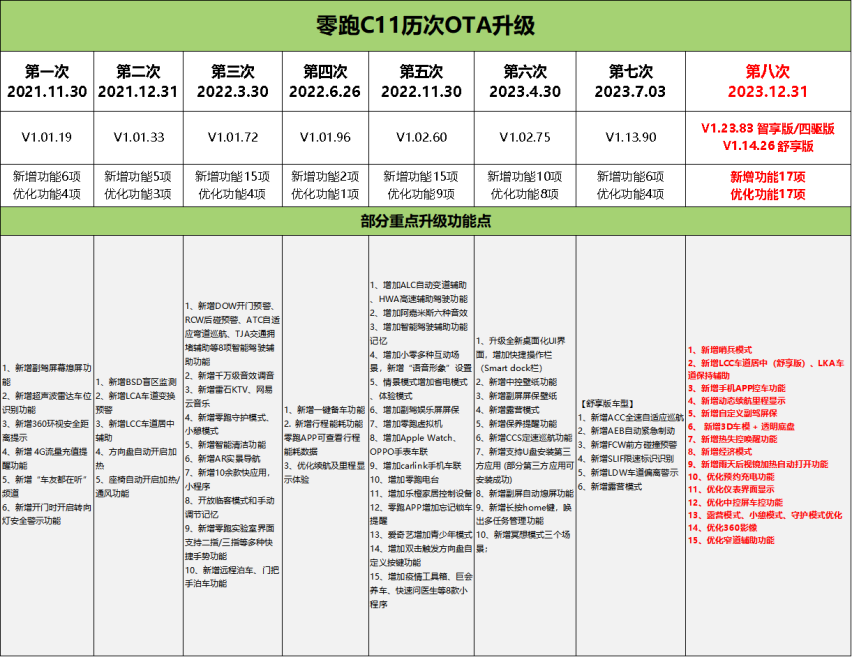Click '【舒享版车型】' label
This screenshot has height=657, width=852.
click(607, 403)
